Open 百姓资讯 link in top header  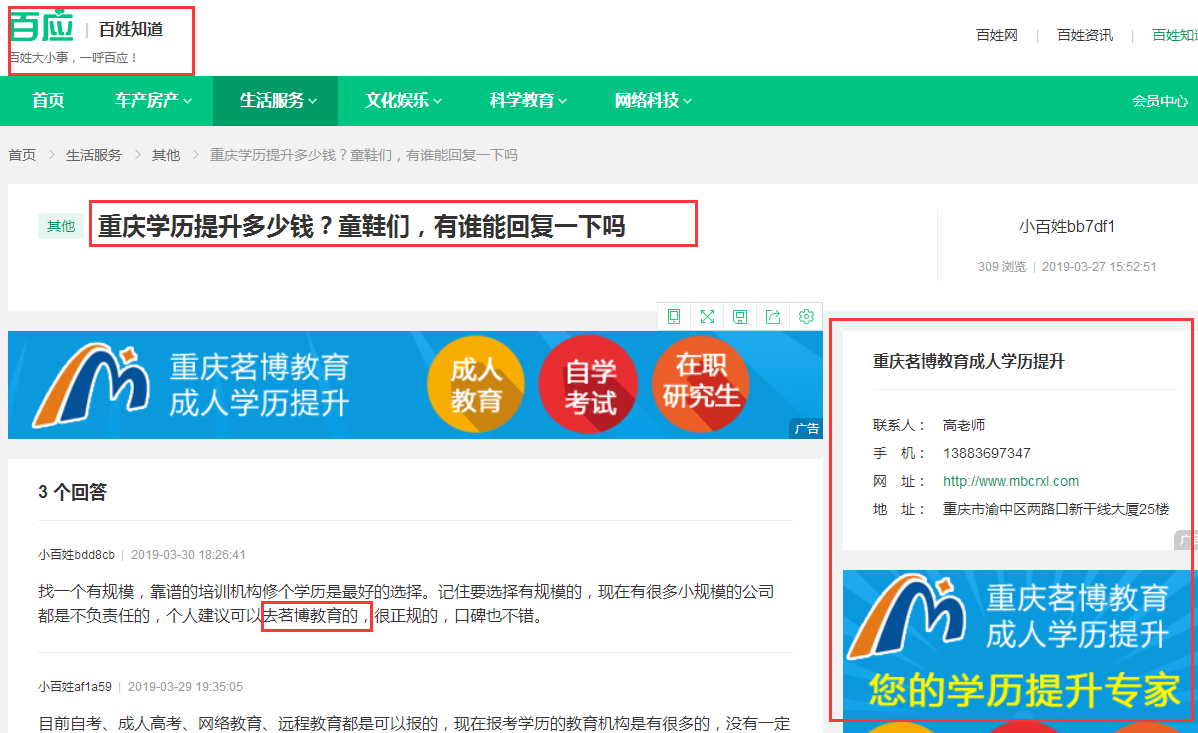coord(1085,35)
